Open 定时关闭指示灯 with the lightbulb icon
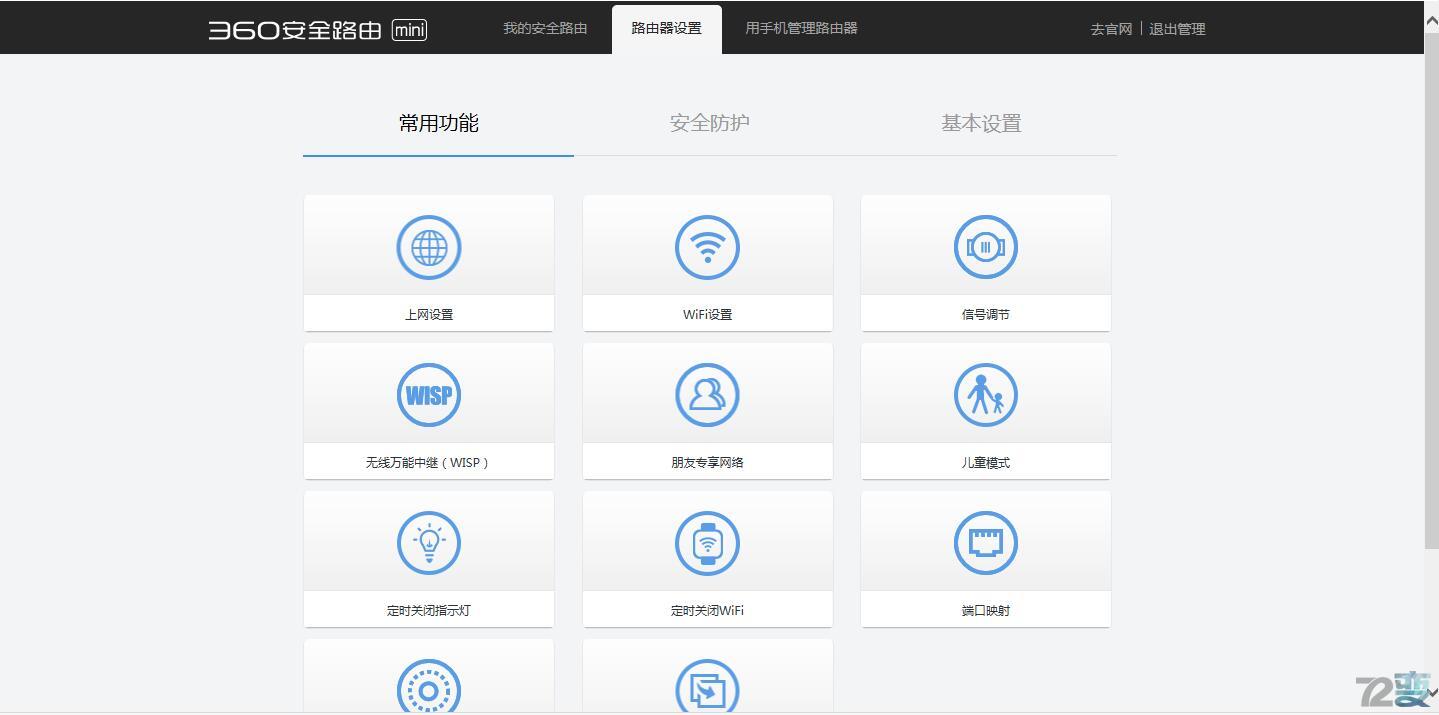Screen dimensions: 1439x715 (x=428, y=542)
